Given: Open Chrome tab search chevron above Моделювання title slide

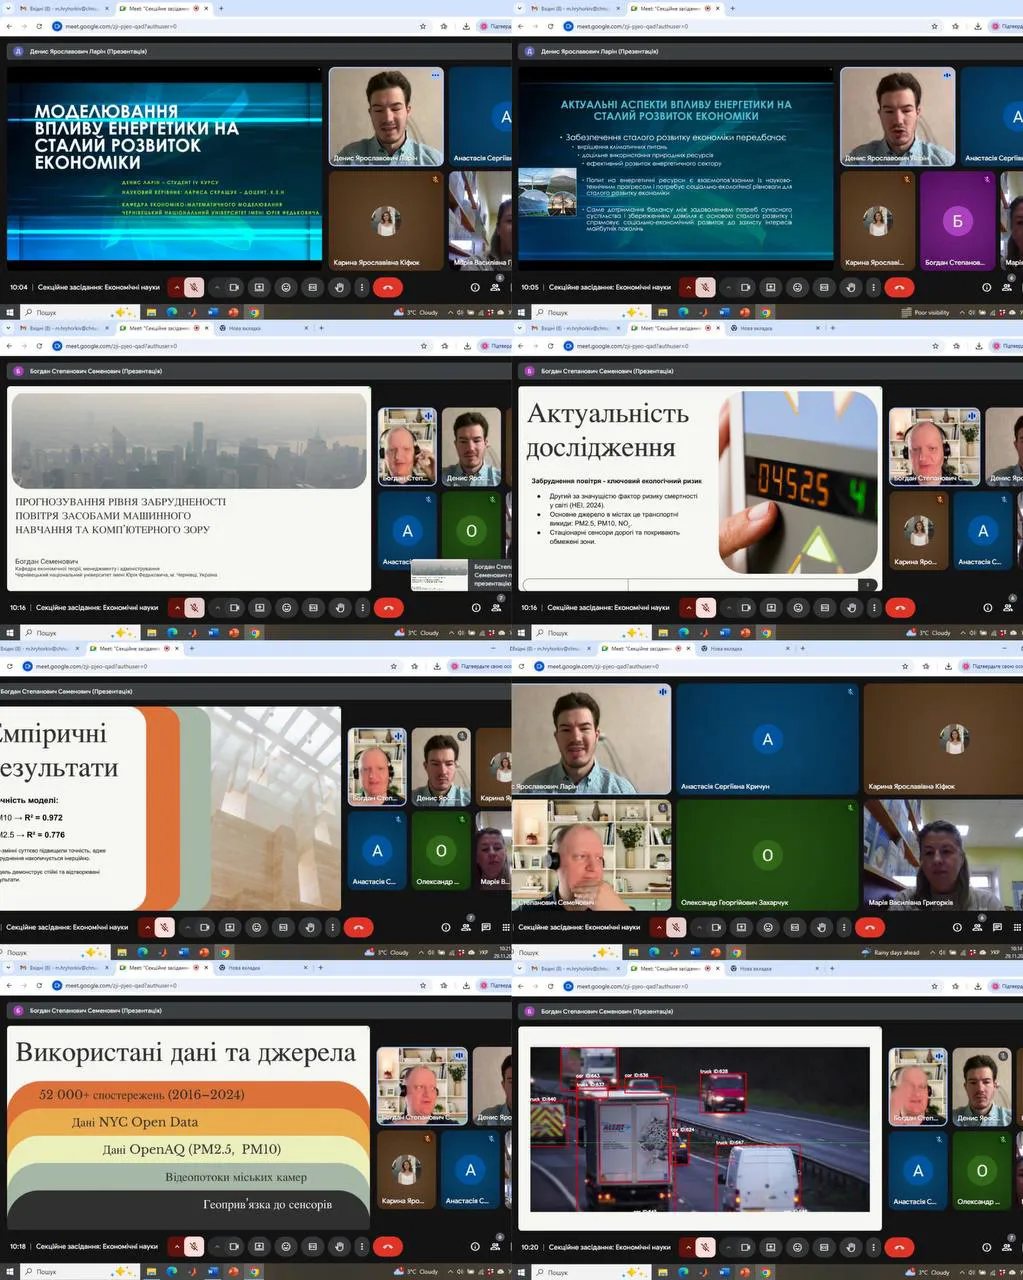Looking at the screenshot, I should (x=9, y=8).
